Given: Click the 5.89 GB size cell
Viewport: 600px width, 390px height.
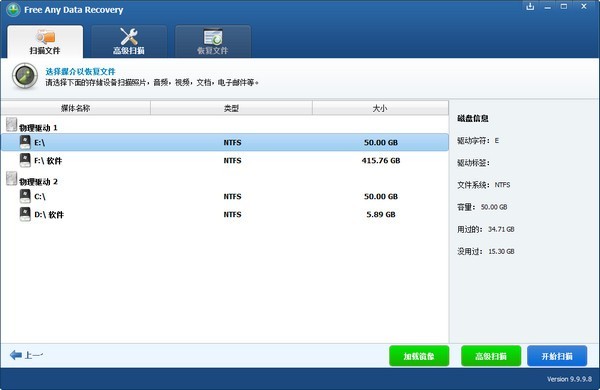Looking at the screenshot, I should pos(381,214).
